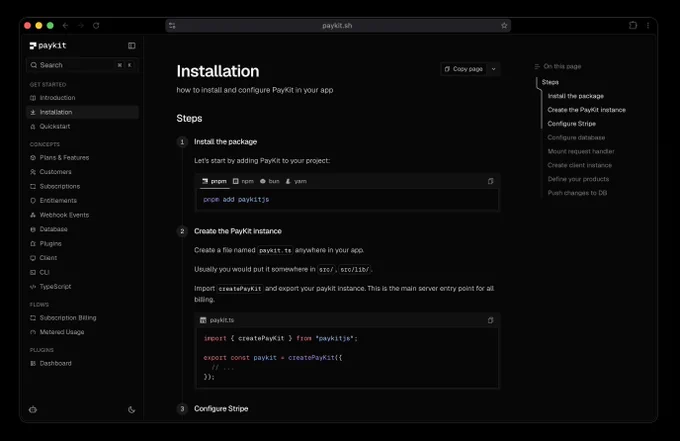Click the paykit.ts file icon

(x=203, y=320)
